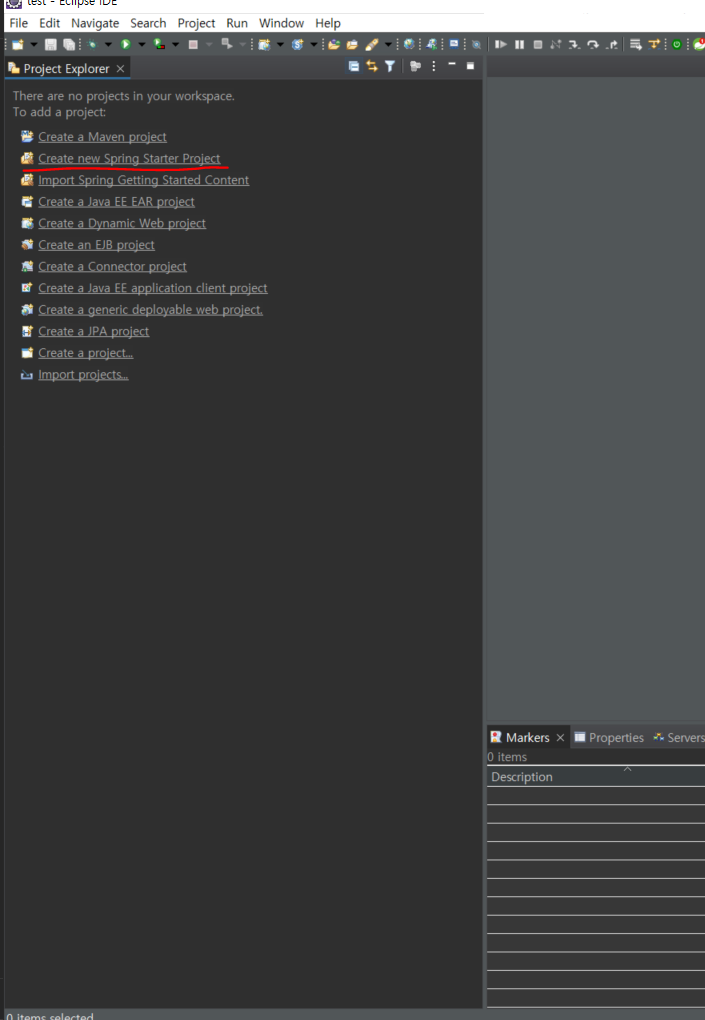Click the Suspend (pause) toolbar icon
705x1020 pixels.
tap(519, 44)
